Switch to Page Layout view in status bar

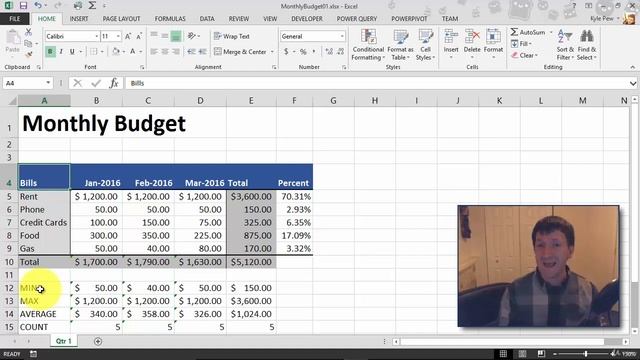pos(522,353)
